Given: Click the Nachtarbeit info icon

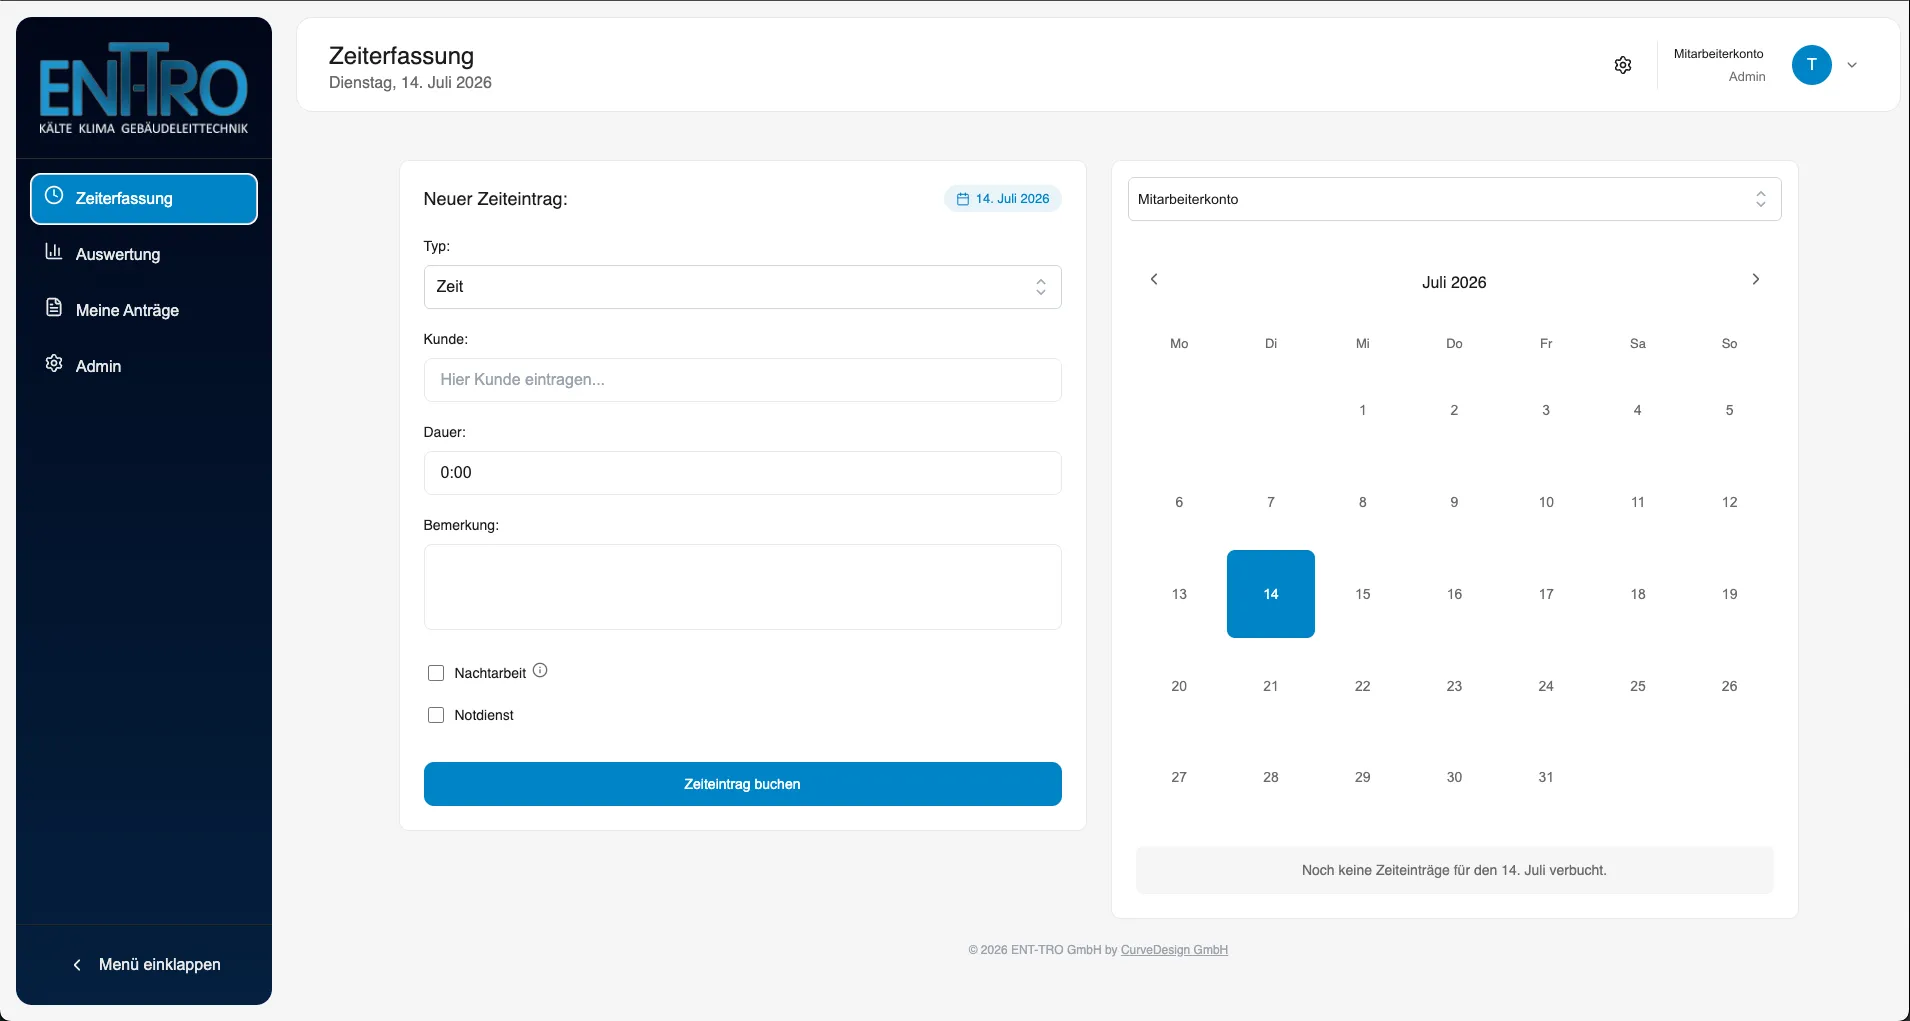Looking at the screenshot, I should (540, 671).
